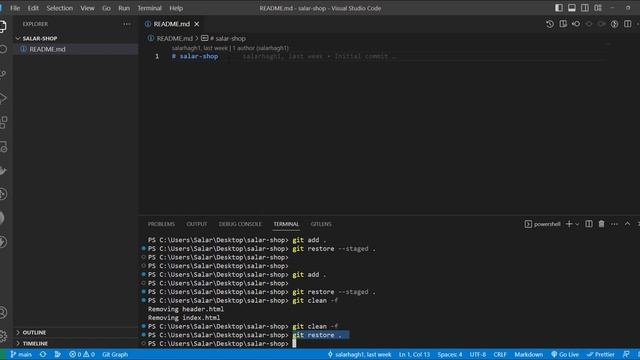
Task: Synchronize changes icon in status bar
Action: point(43,354)
